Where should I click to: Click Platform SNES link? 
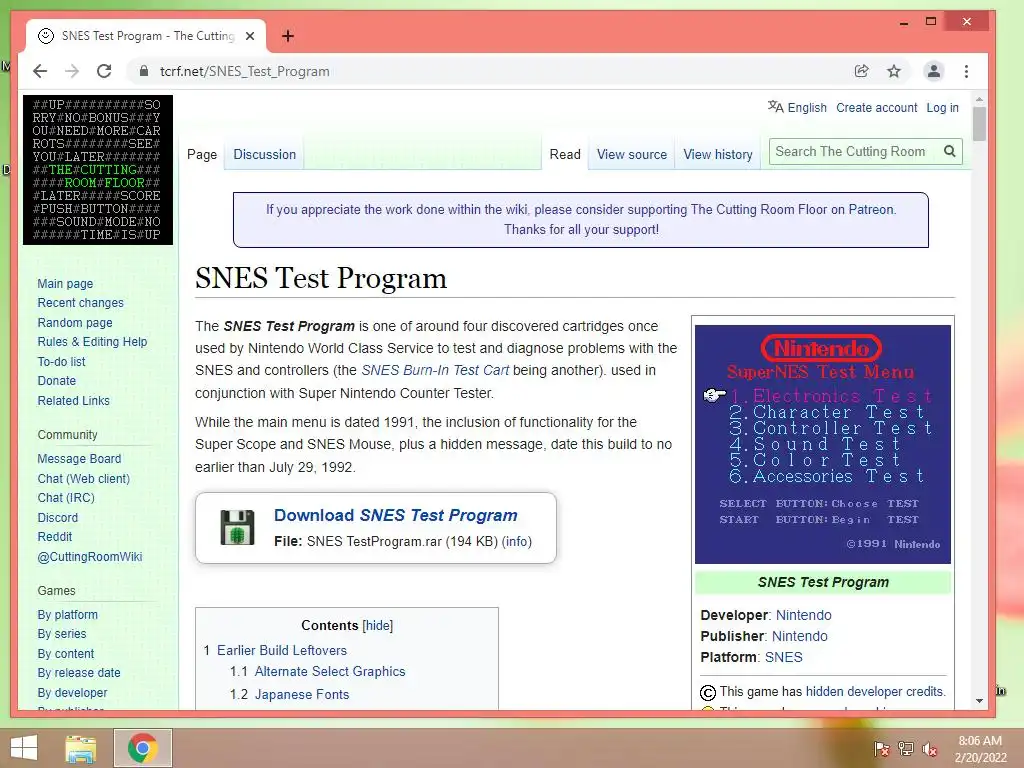783,657
